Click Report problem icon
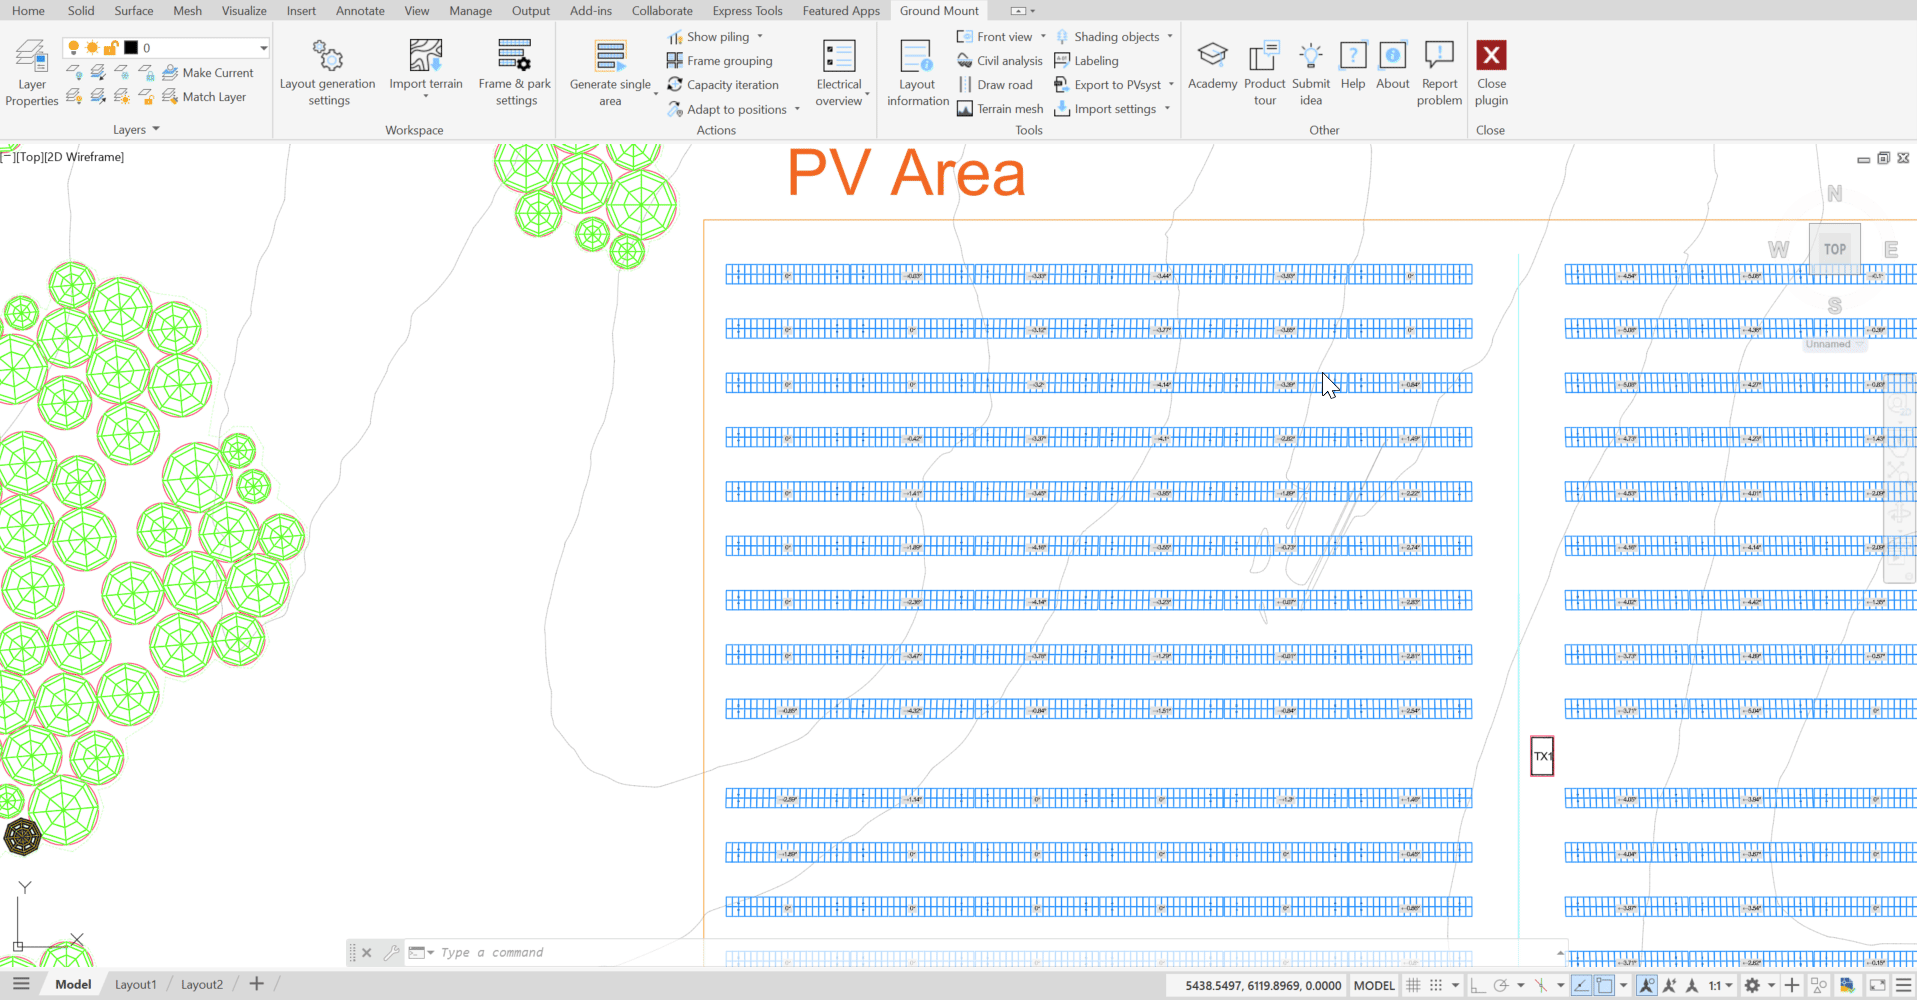 [1439, 55]
